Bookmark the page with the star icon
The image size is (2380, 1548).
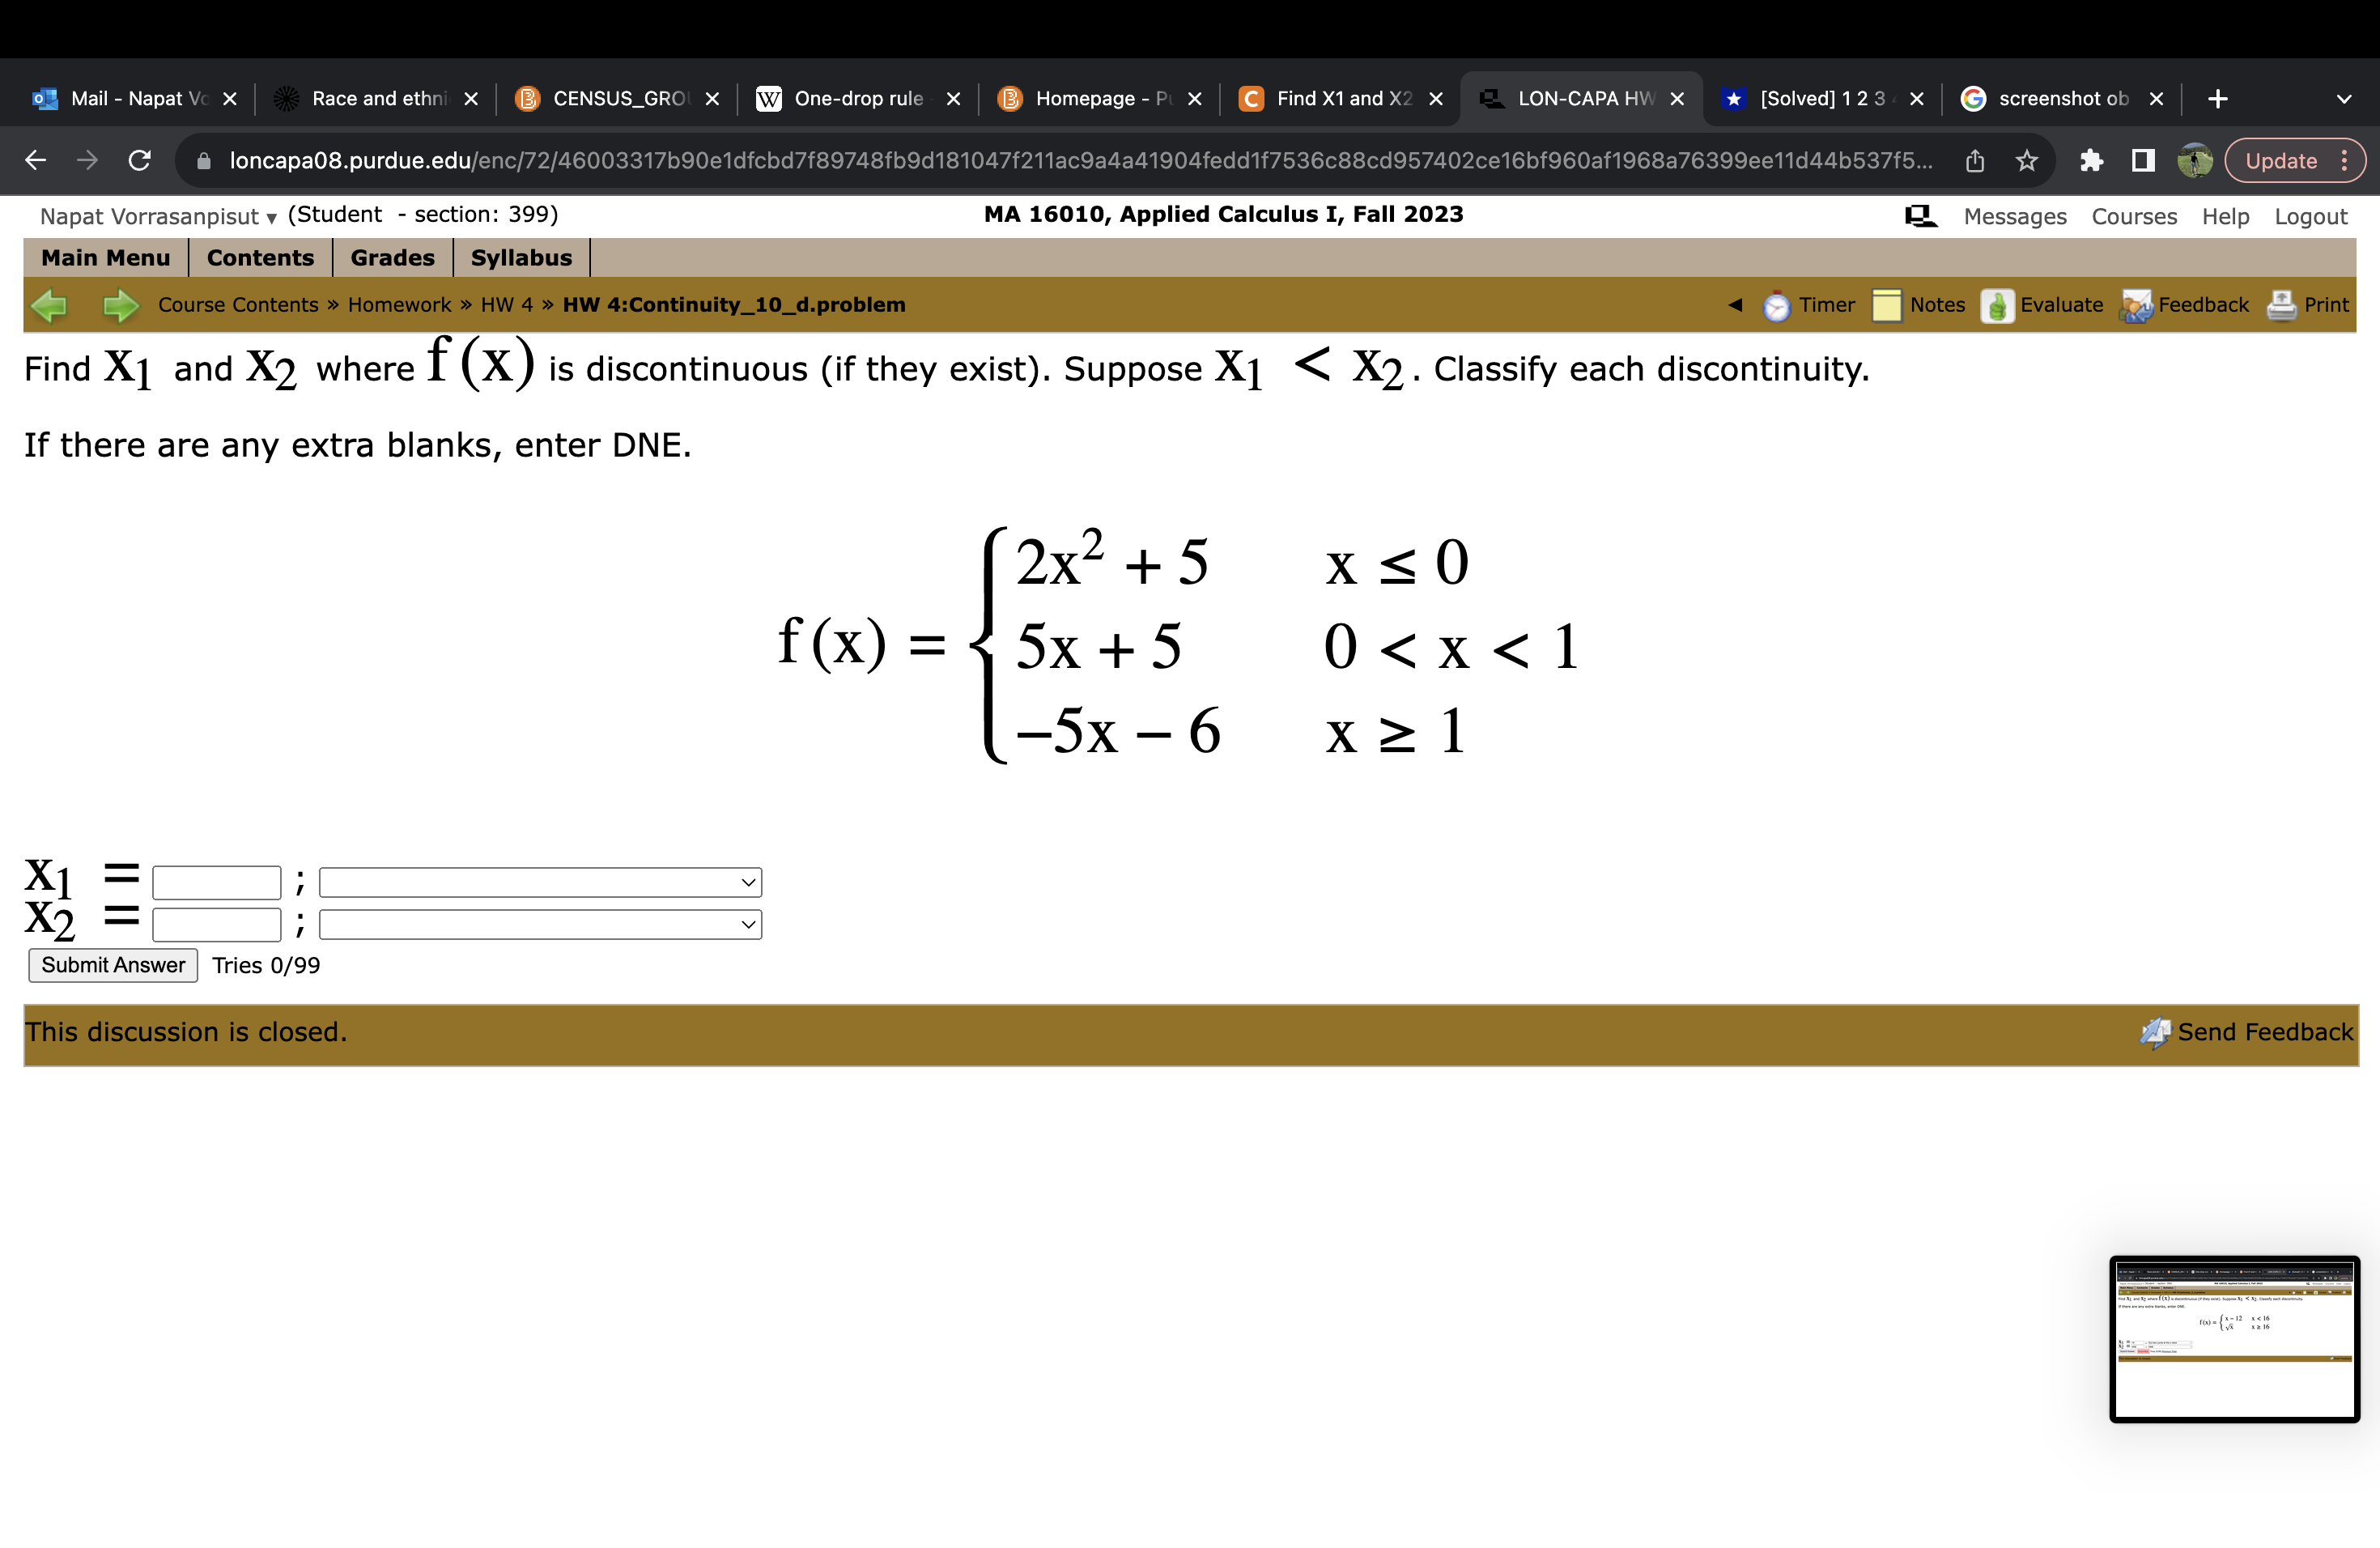(x=2026, y=160)
